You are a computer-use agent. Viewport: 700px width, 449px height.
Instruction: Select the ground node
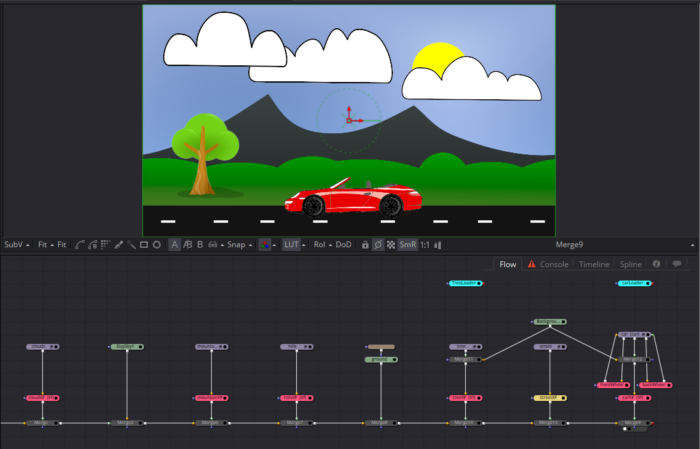(x=381, y=359)
